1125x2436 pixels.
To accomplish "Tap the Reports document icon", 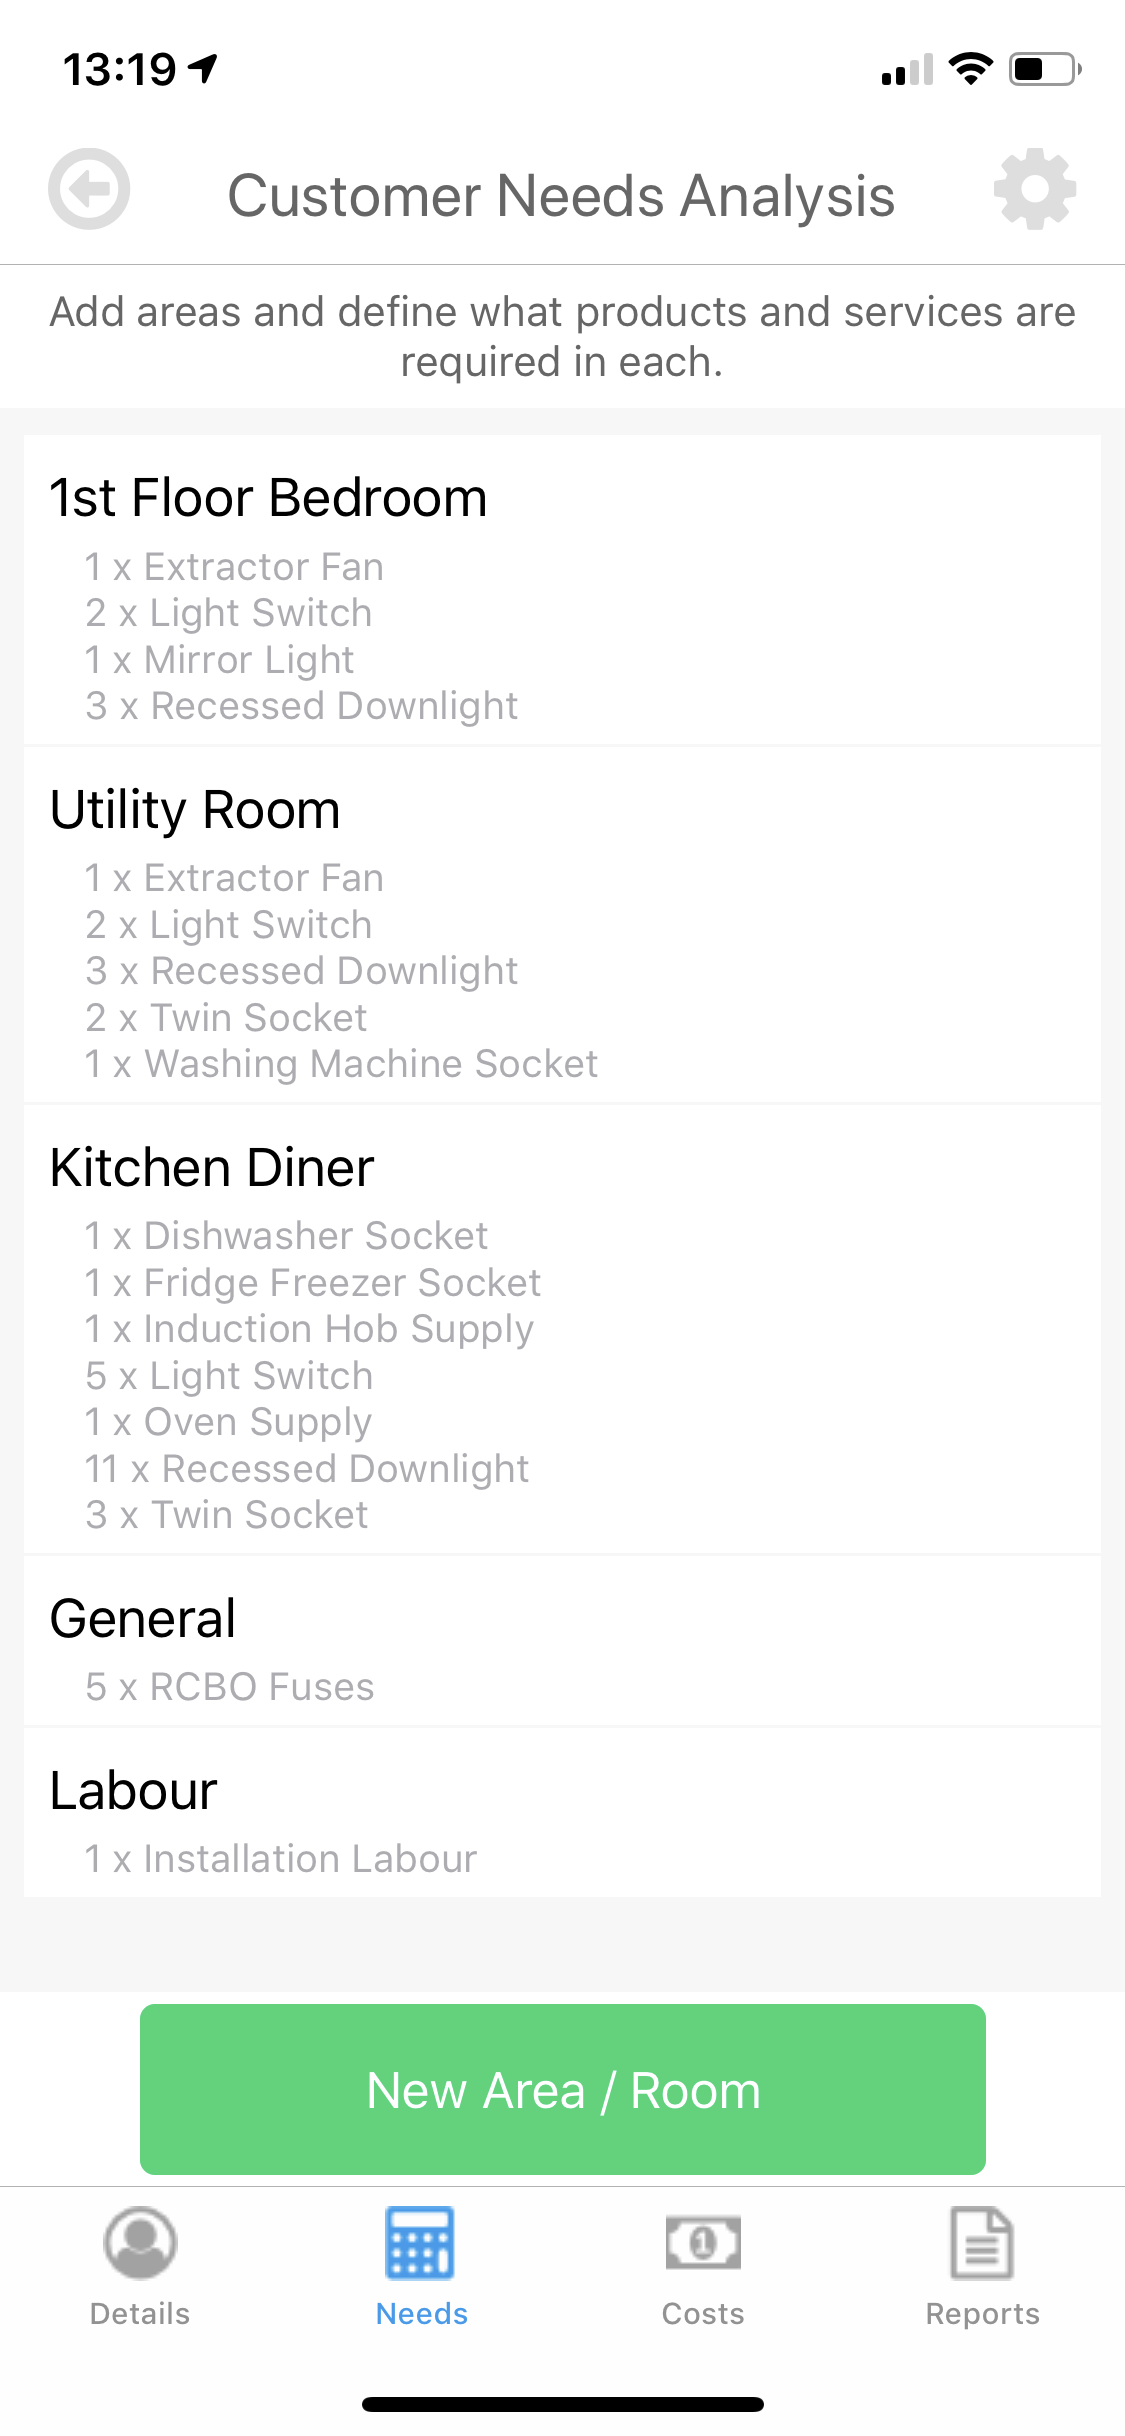I will (x=982, y=2242).
